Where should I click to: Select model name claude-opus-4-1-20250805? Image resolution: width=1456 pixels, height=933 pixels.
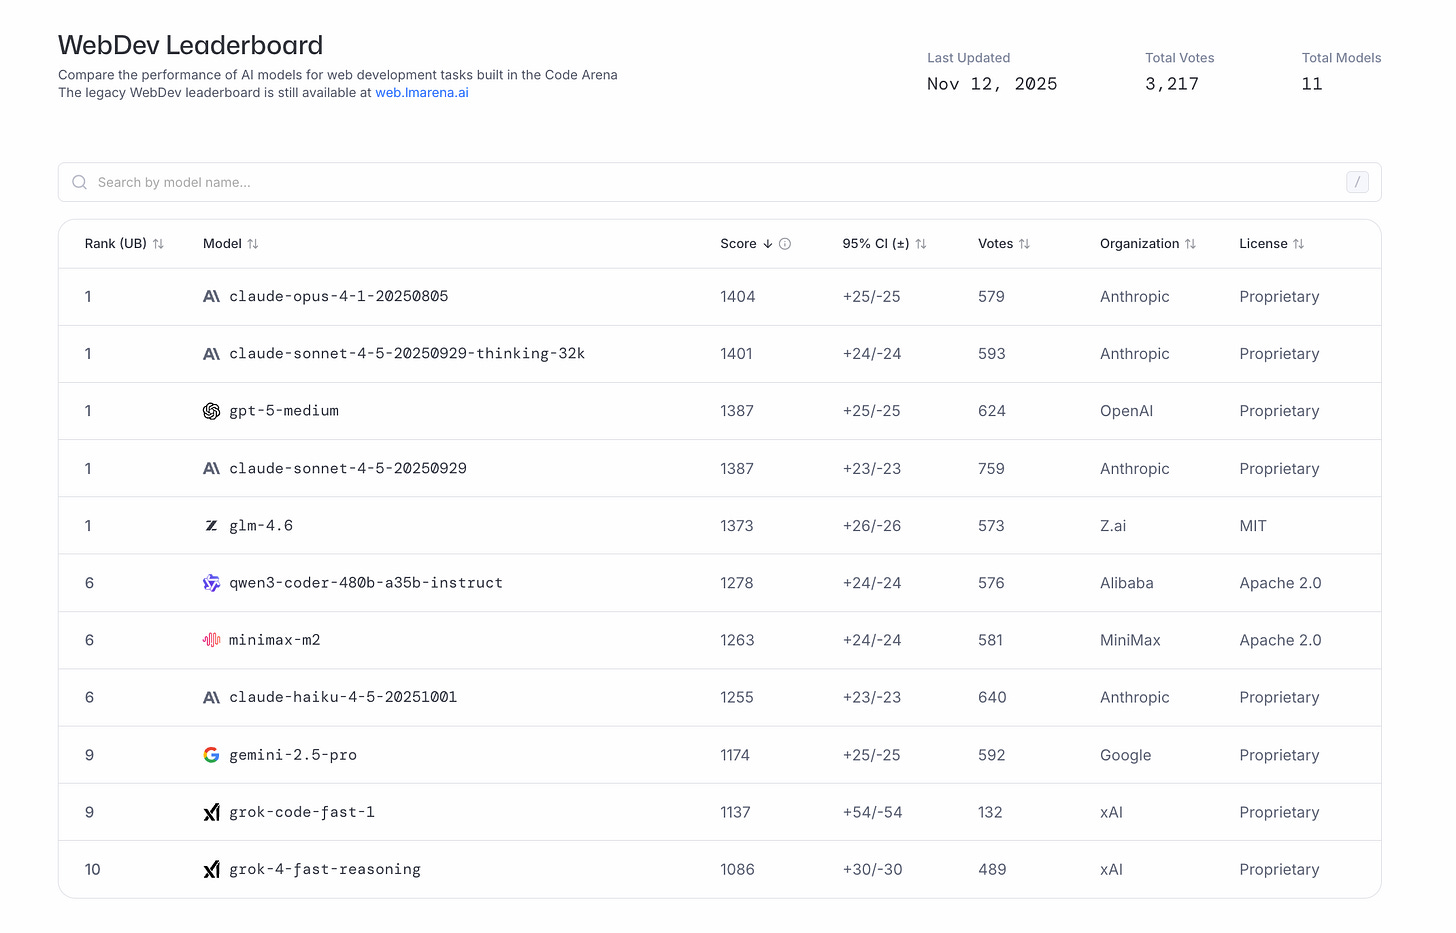click(x=339, y=297)
